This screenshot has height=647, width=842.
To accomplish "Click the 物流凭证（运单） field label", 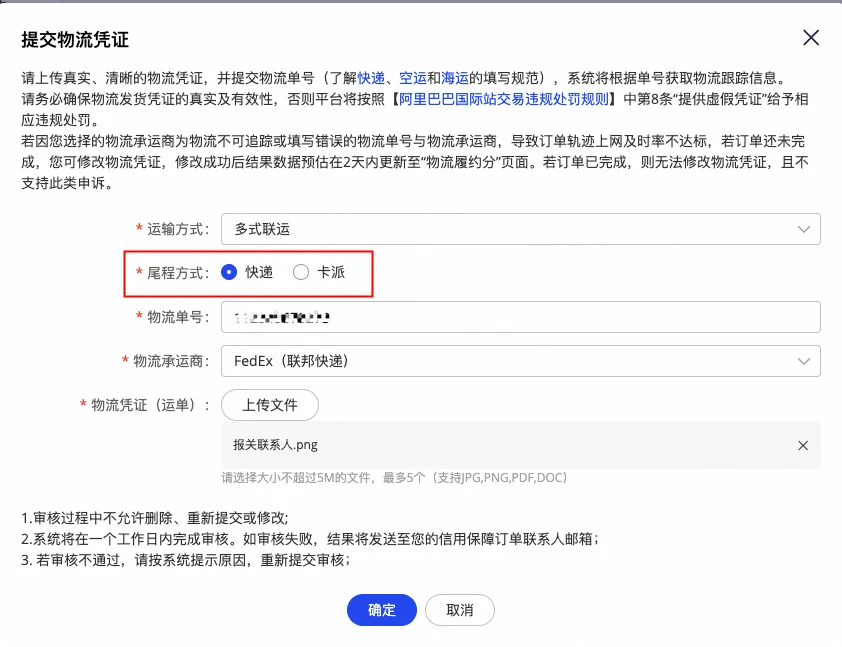I will [x=150, y=405].
